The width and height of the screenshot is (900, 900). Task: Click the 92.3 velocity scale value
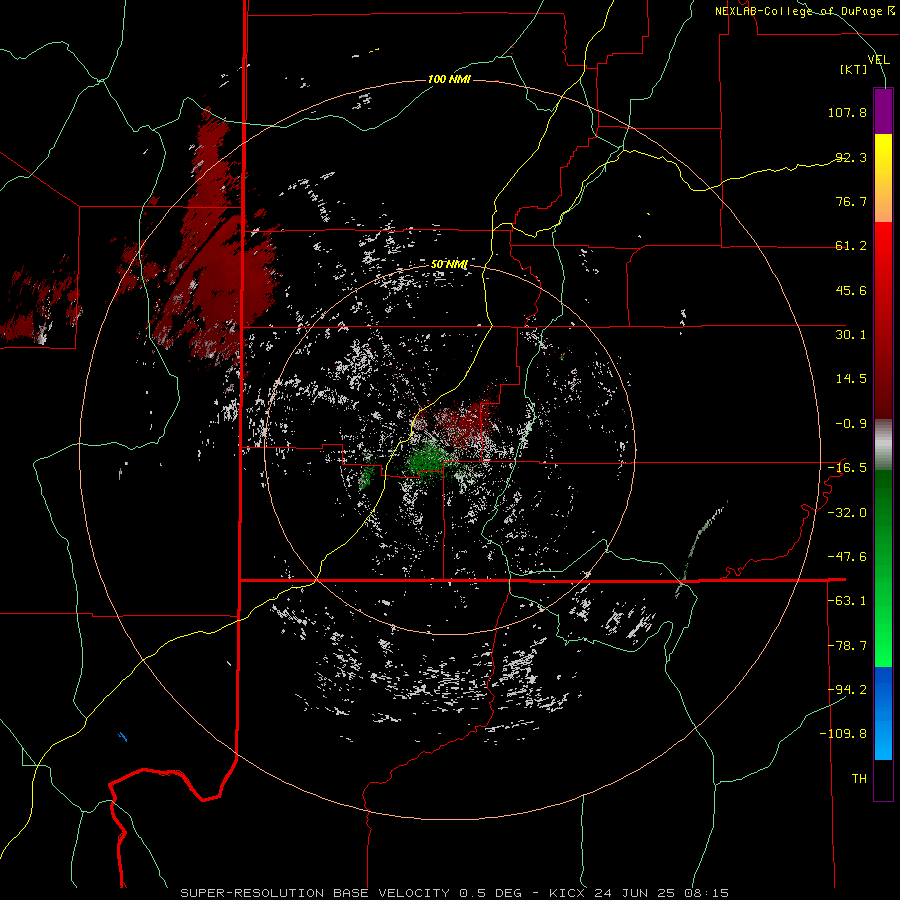coord(851,157)
